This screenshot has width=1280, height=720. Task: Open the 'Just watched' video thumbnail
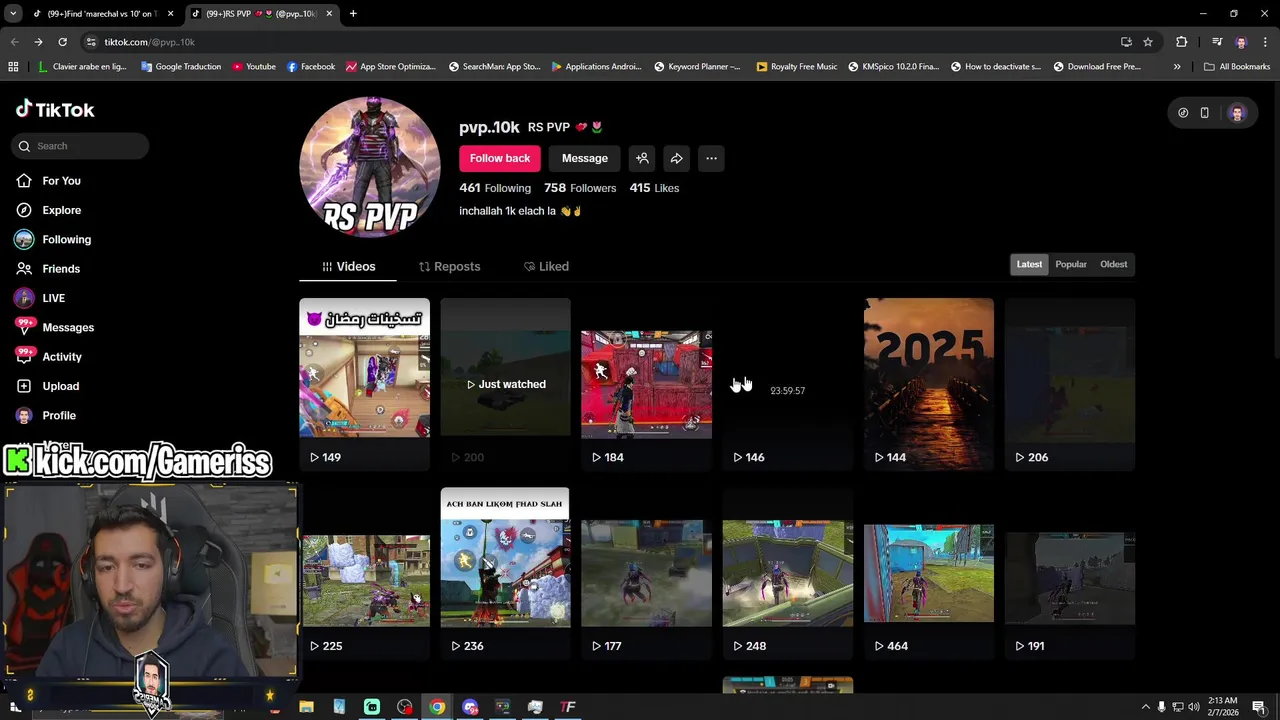(505, 384)
